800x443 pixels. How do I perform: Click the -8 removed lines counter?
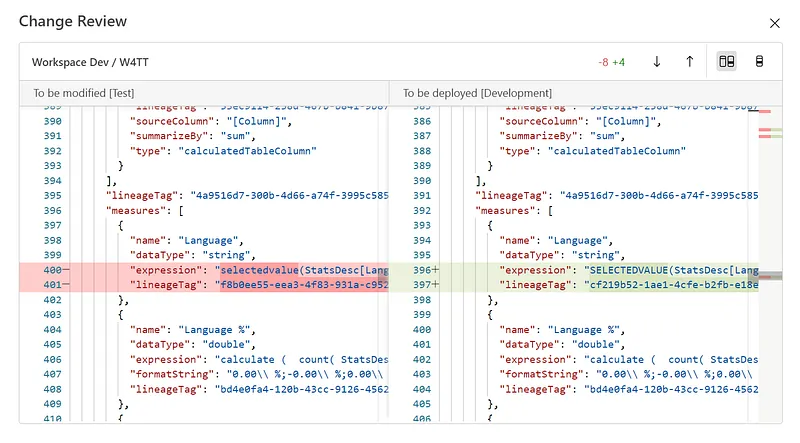604,62
